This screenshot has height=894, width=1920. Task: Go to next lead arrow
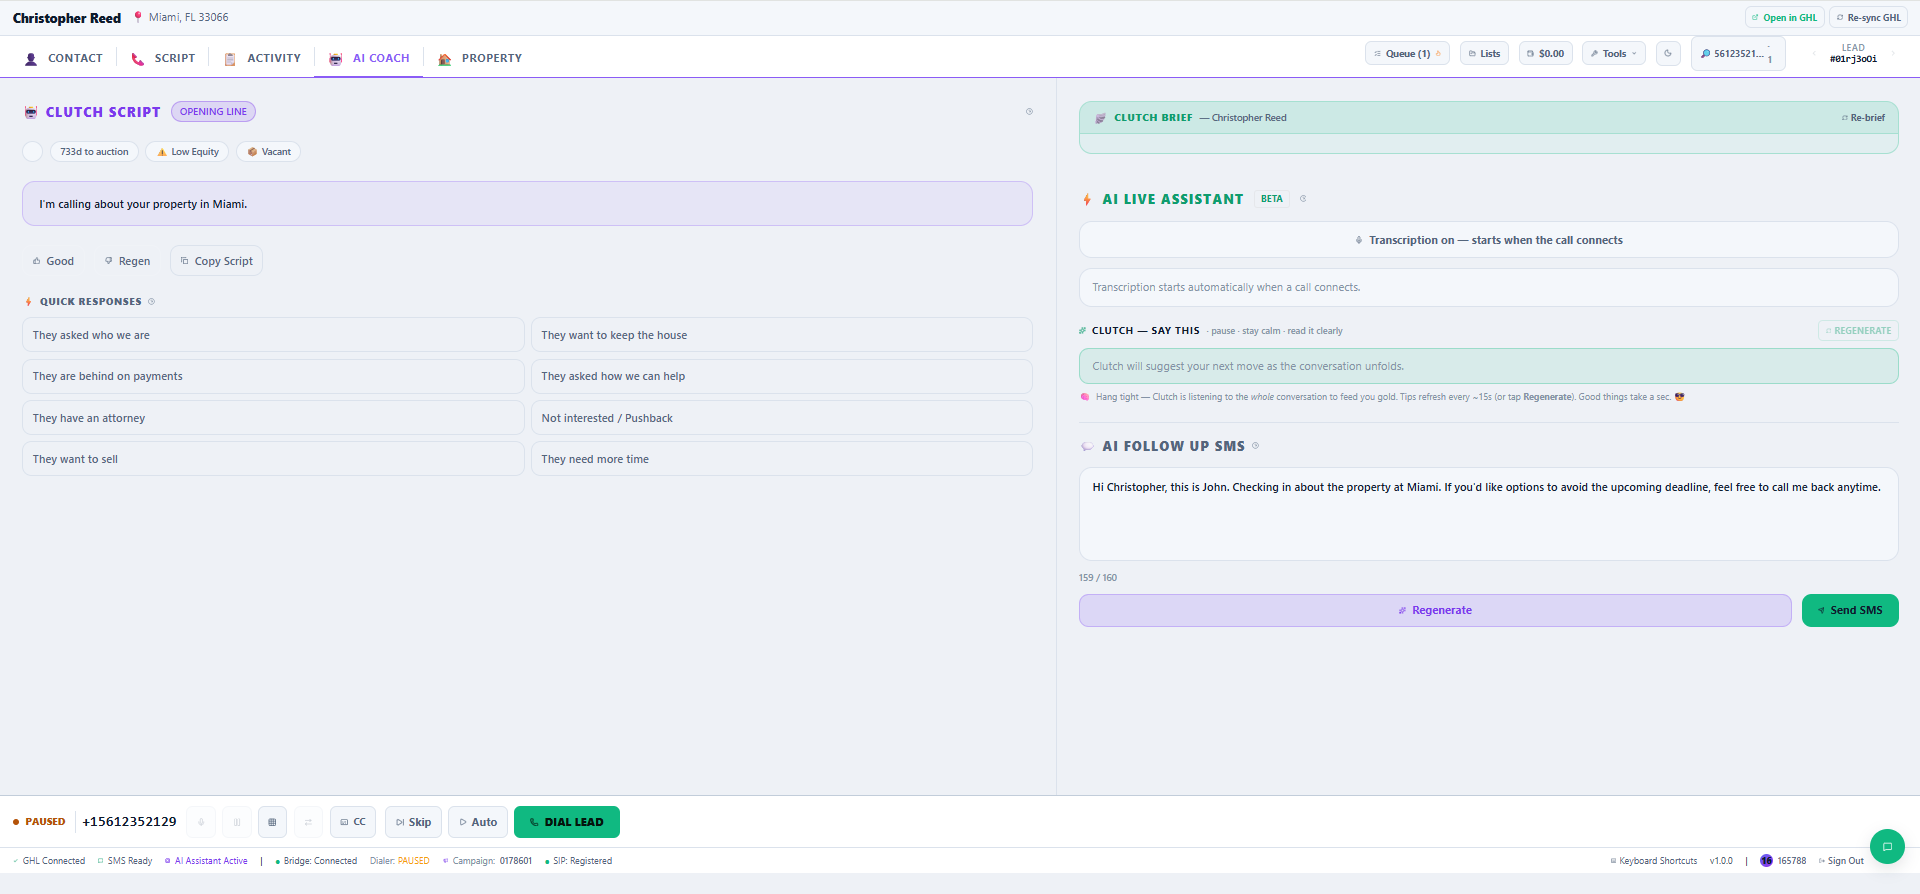[x=1893, y=54]
